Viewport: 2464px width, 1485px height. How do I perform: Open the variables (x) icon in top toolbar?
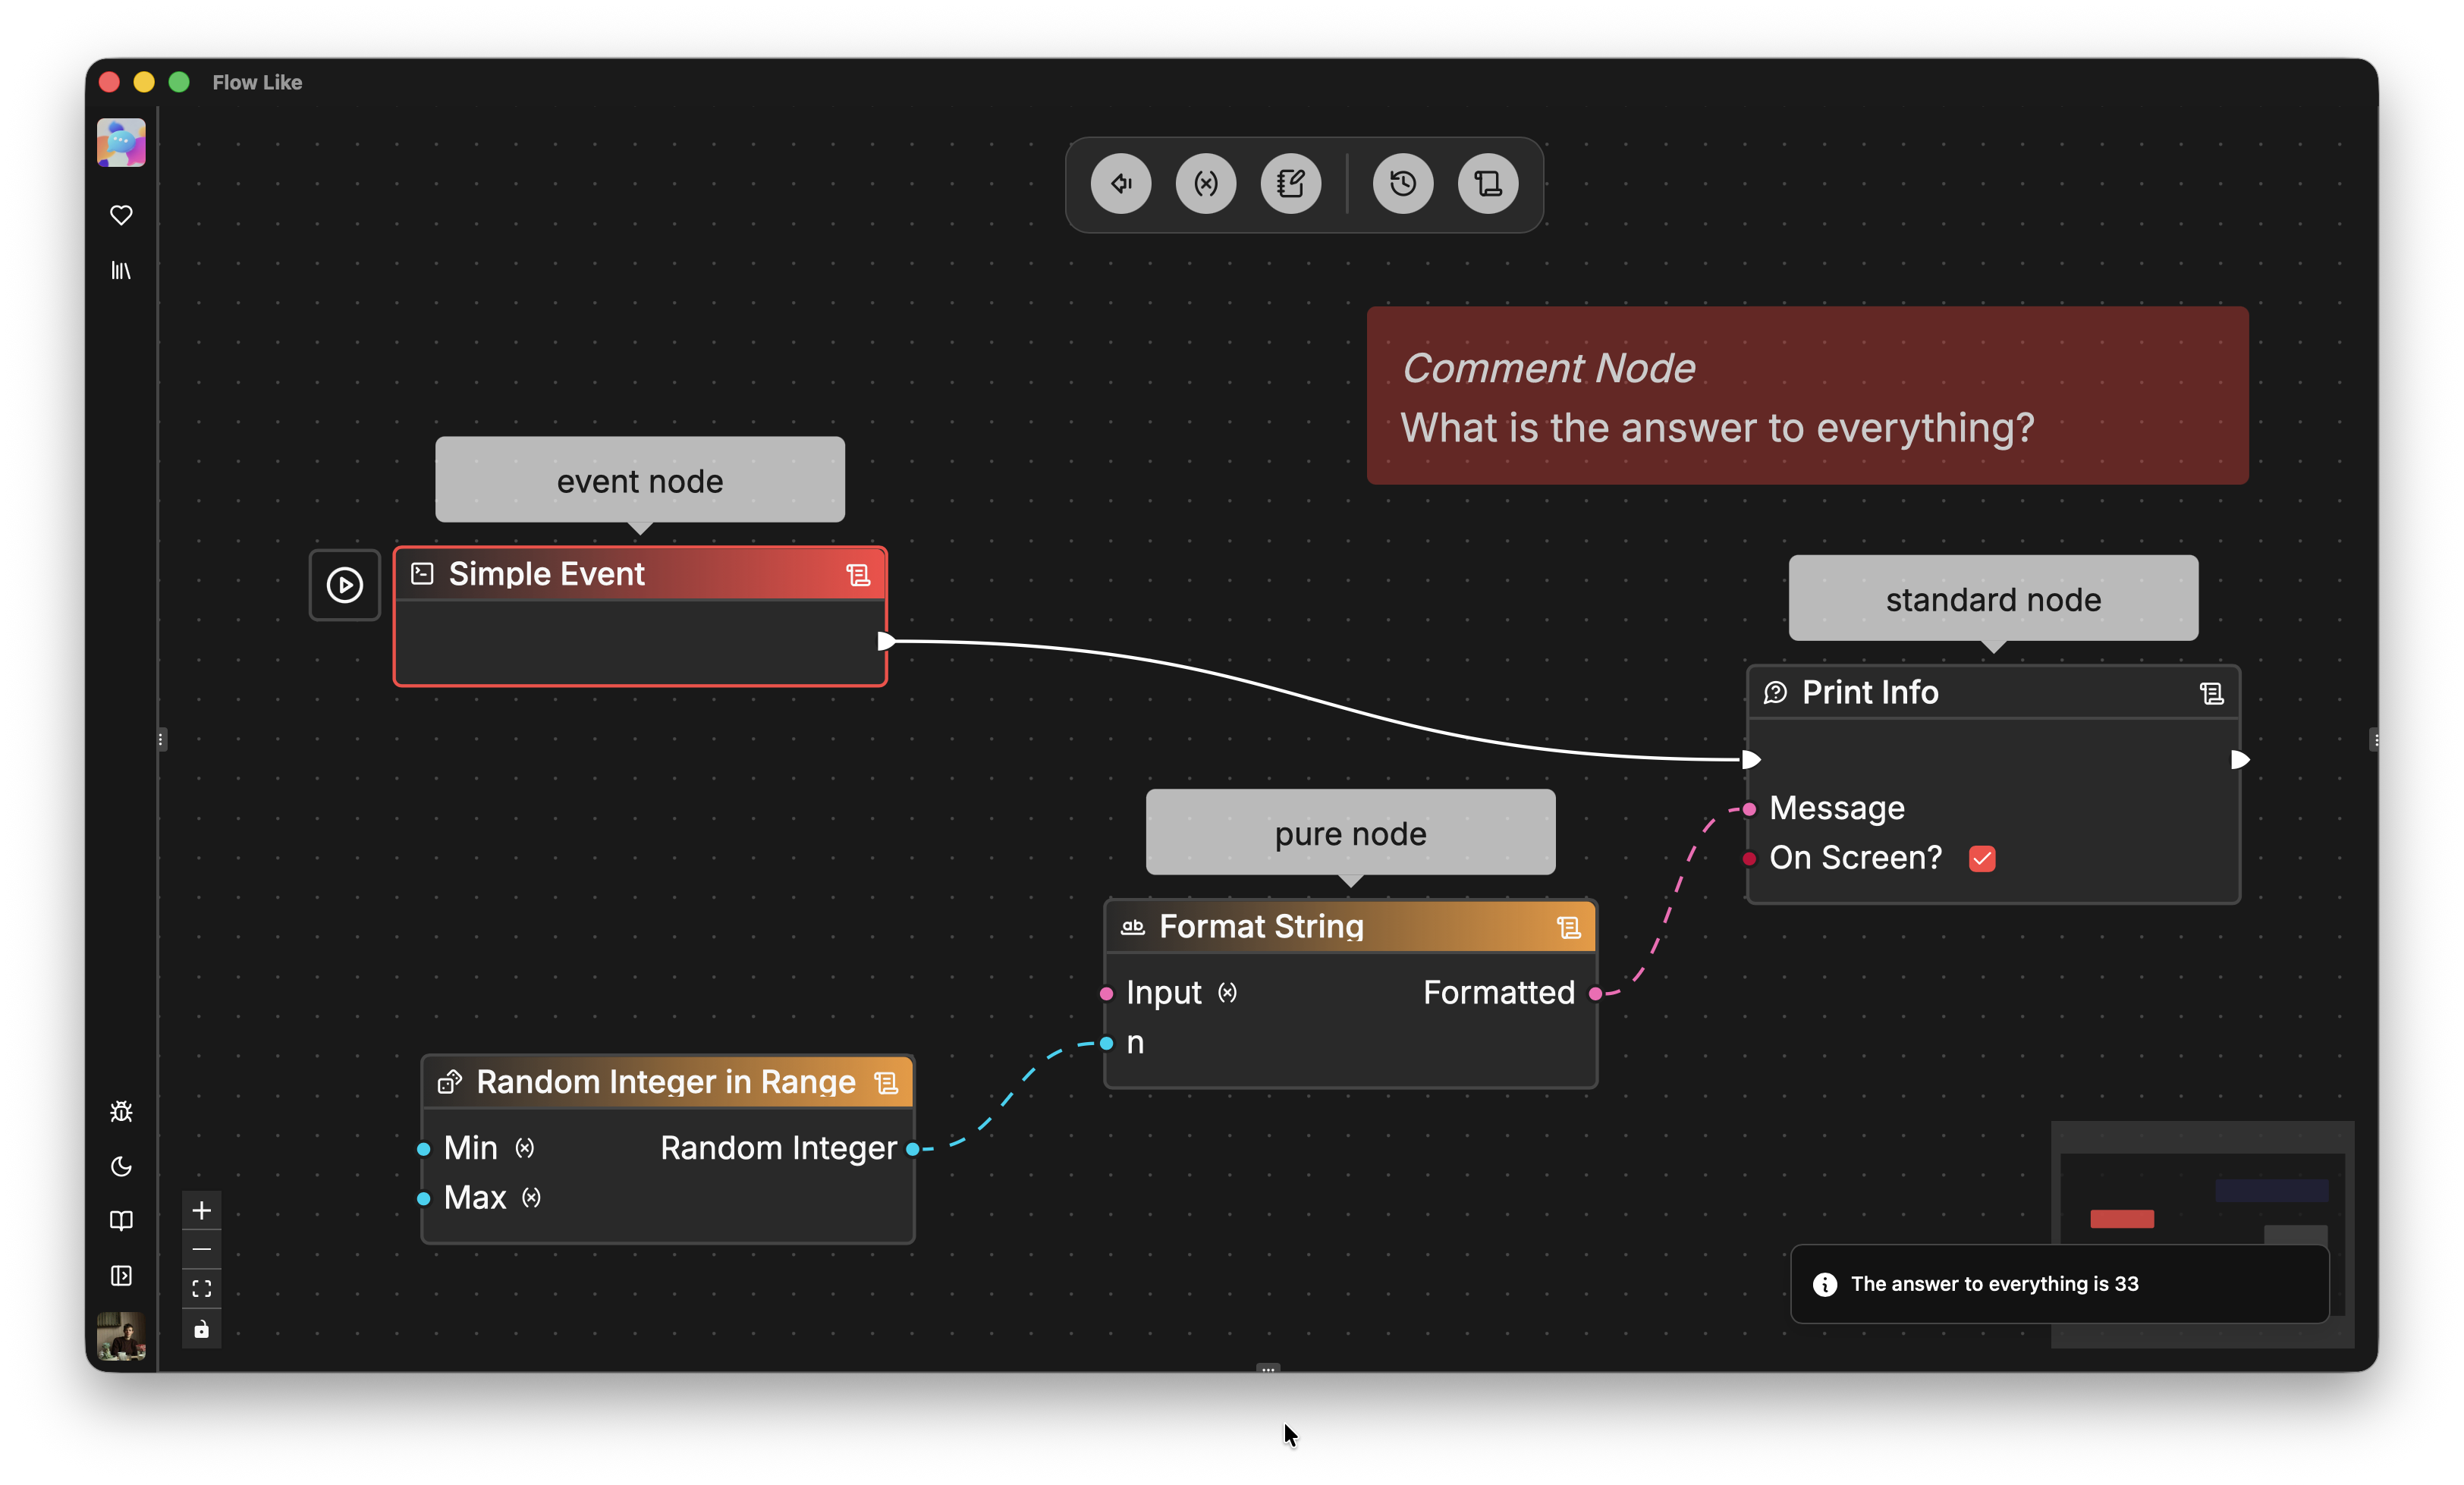coord(1206,183)
